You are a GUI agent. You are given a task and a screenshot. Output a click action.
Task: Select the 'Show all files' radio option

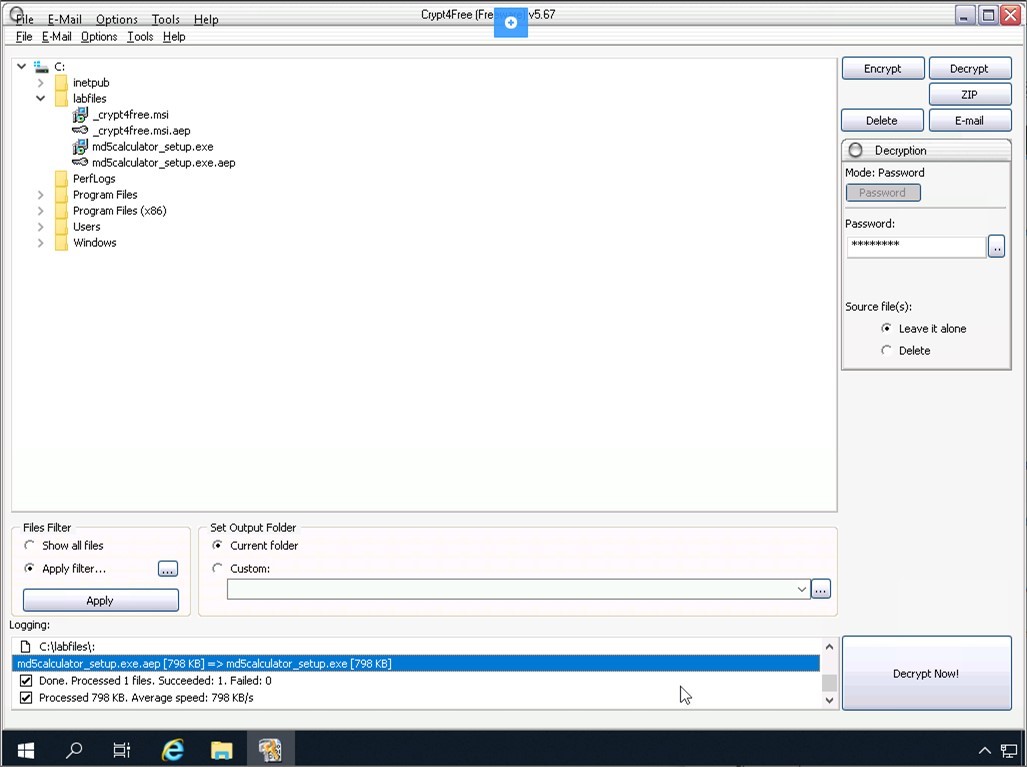coord(30,546)
